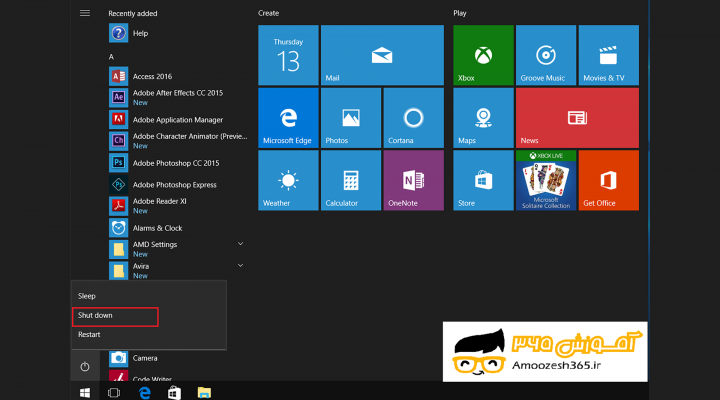Image resolution: width=720 pixels, height=400 pixels.
Task: Open the Mail tile
Action: 382,55
